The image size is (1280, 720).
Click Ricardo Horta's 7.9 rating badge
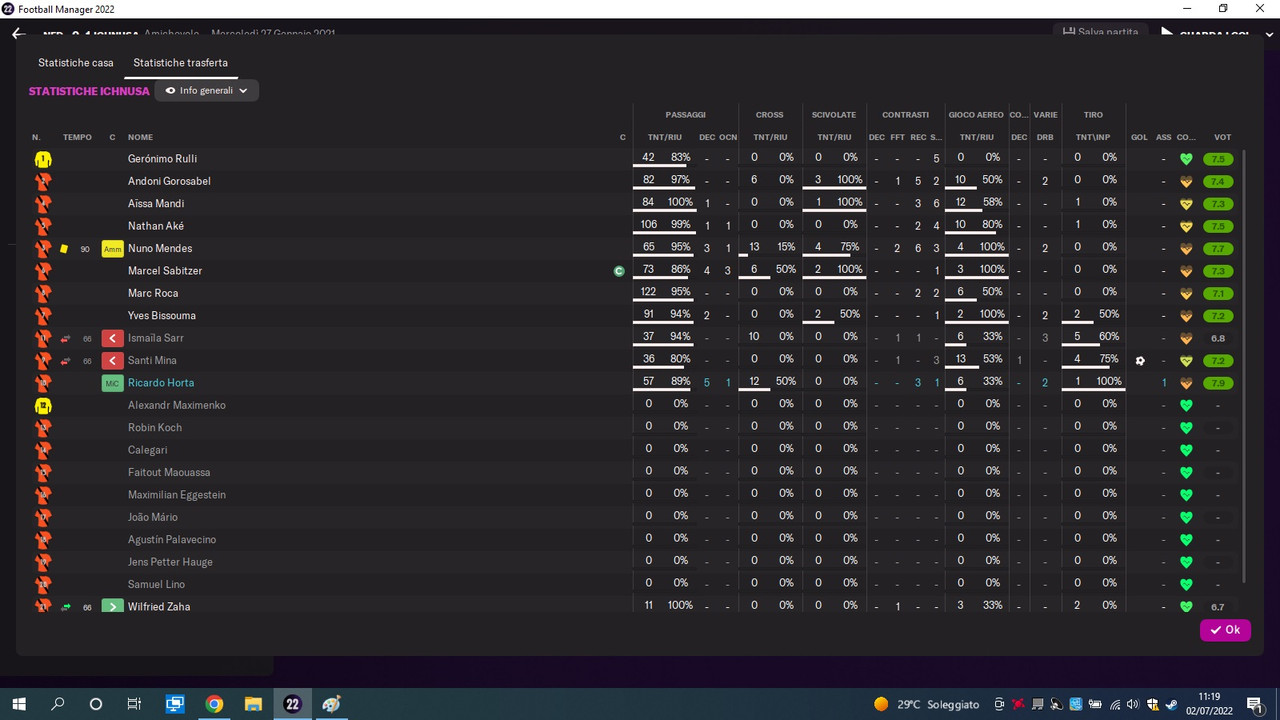click(x=1218, y=383)
